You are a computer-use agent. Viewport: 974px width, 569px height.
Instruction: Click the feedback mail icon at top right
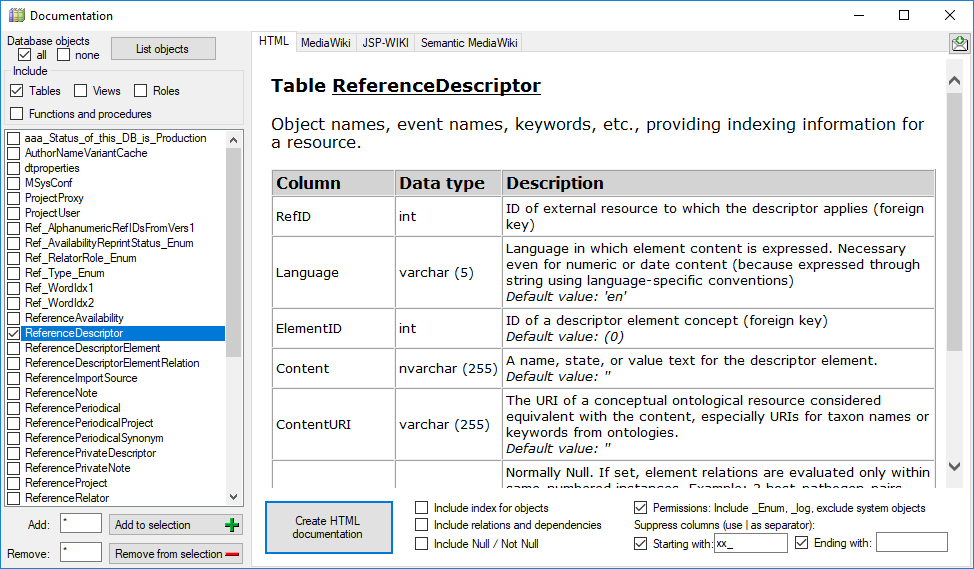(x=960, y=43)
